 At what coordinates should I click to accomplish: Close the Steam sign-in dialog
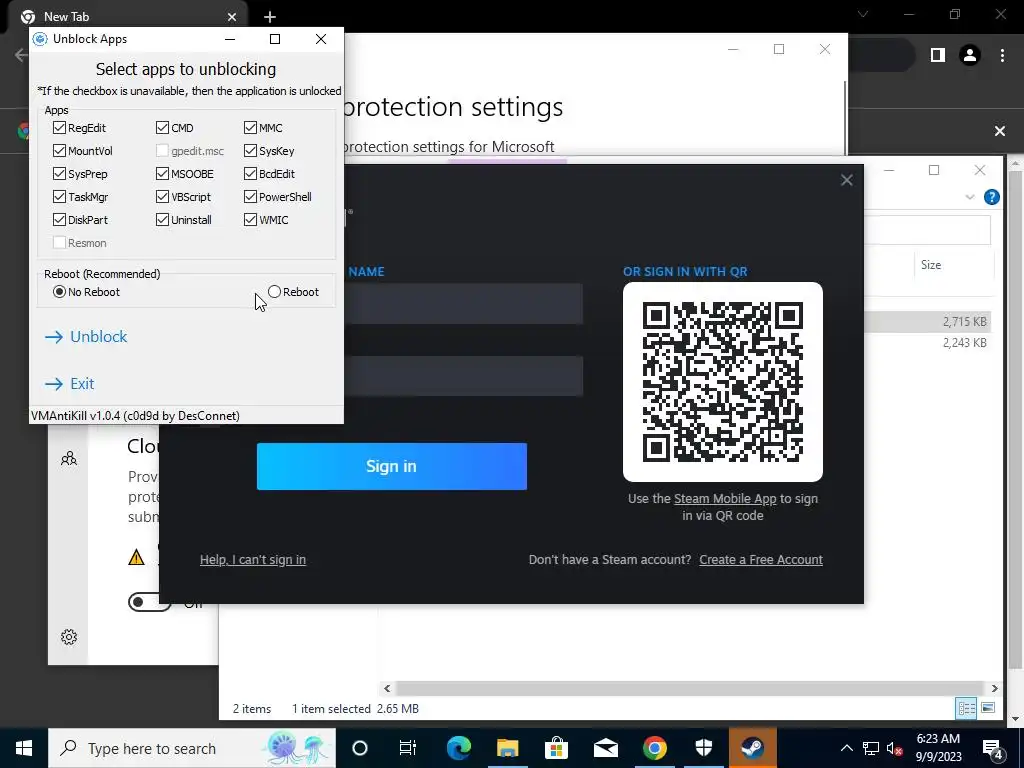(x=846, y=180)
